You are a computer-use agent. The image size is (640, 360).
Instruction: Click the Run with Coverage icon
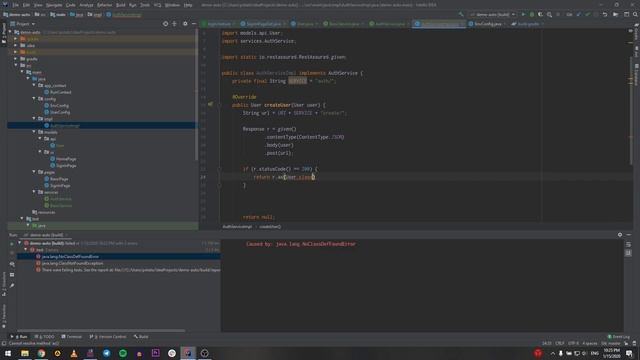540,14
